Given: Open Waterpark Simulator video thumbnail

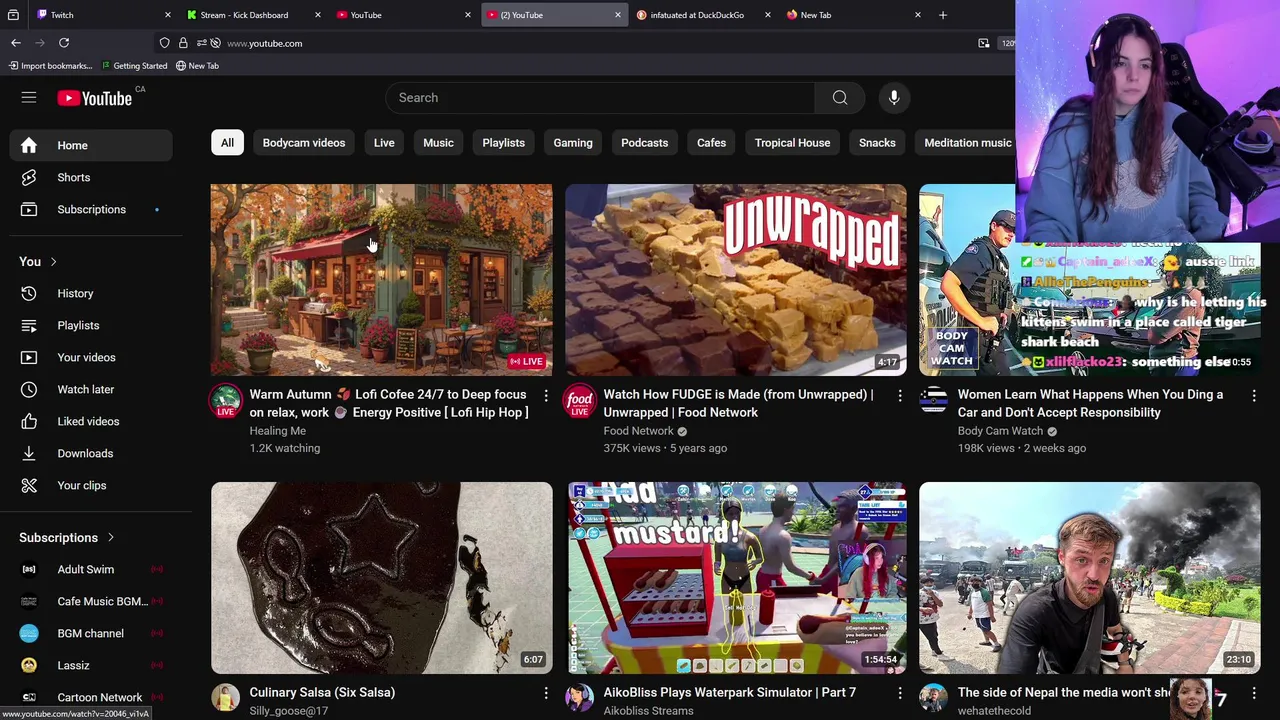Looking at the screenshot, I should (x=736, y=577).
